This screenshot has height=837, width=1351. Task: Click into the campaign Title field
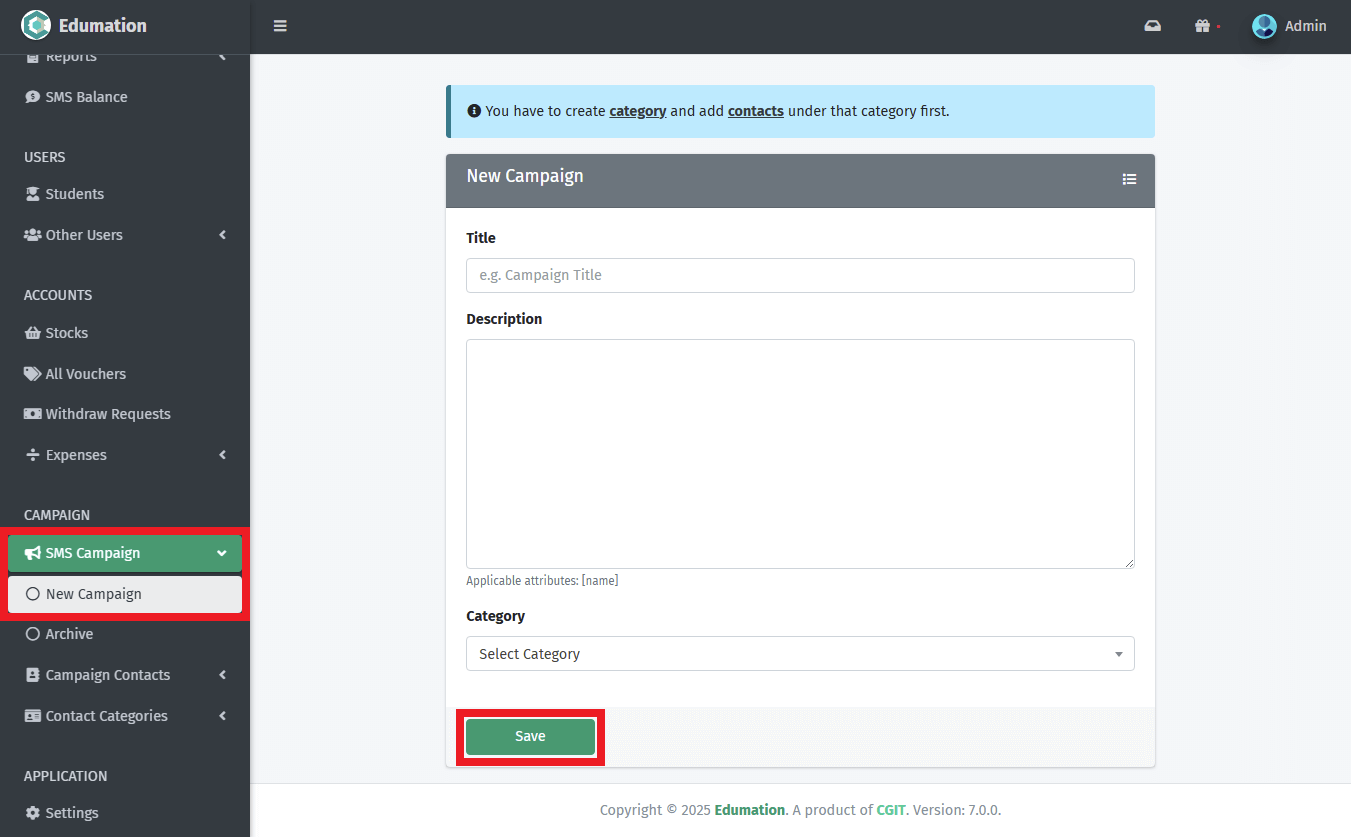799,275
